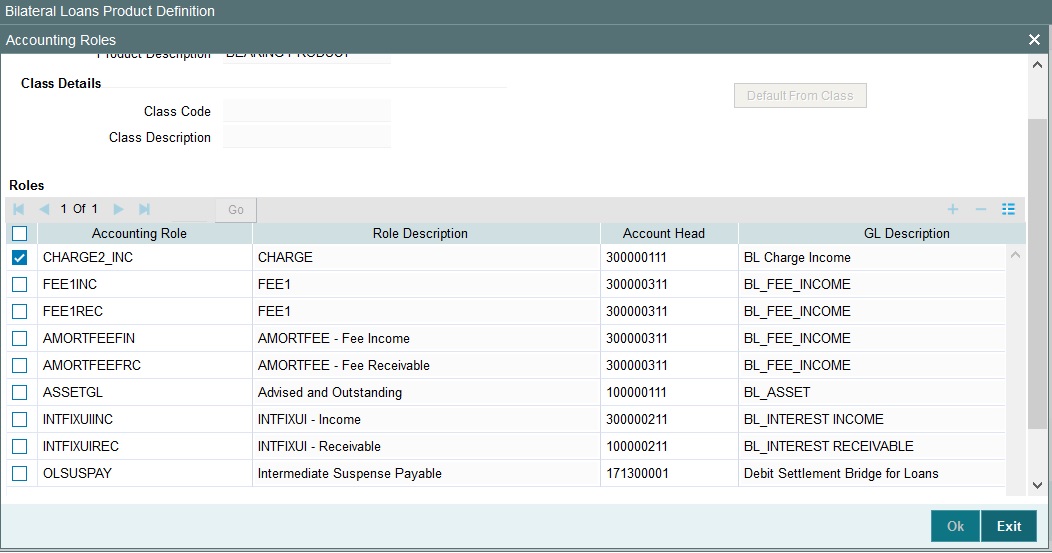
Task: Select the OLSUSPAY accounting role cell
Action: pyautogui.click(x=145, y=473)
